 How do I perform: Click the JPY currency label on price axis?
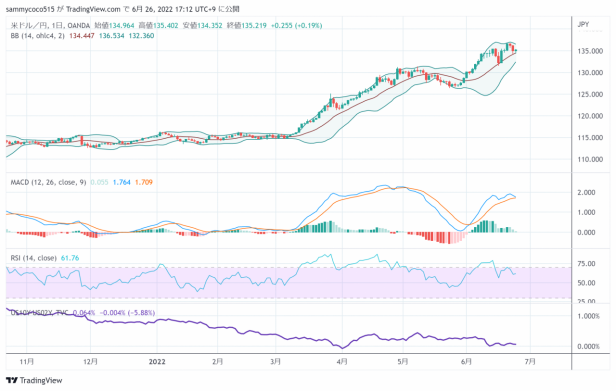[583, 24]
